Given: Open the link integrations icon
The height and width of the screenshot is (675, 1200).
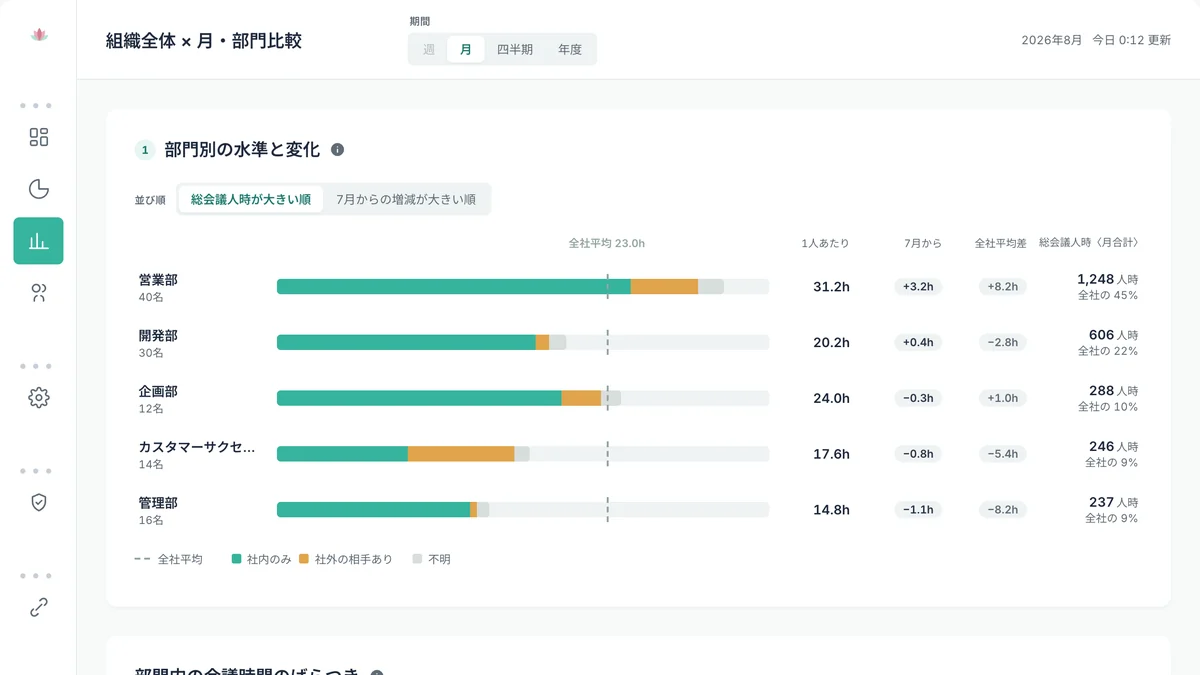Looking at the screenshot, I should pos(38,607).
